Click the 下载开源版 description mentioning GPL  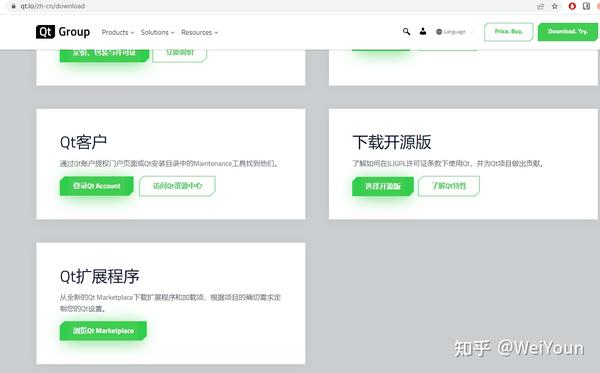point(448,164)
